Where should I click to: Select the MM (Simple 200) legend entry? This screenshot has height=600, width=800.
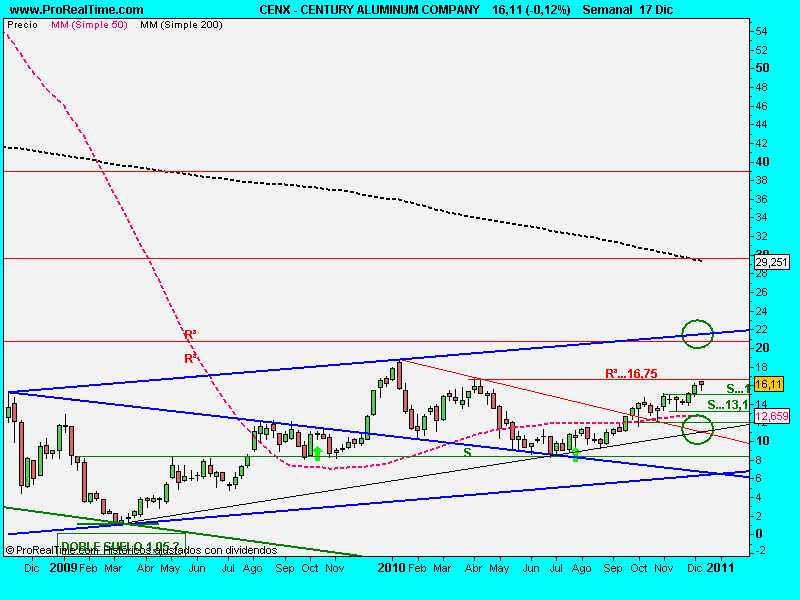pyautogui.click(x=182, y=25)
